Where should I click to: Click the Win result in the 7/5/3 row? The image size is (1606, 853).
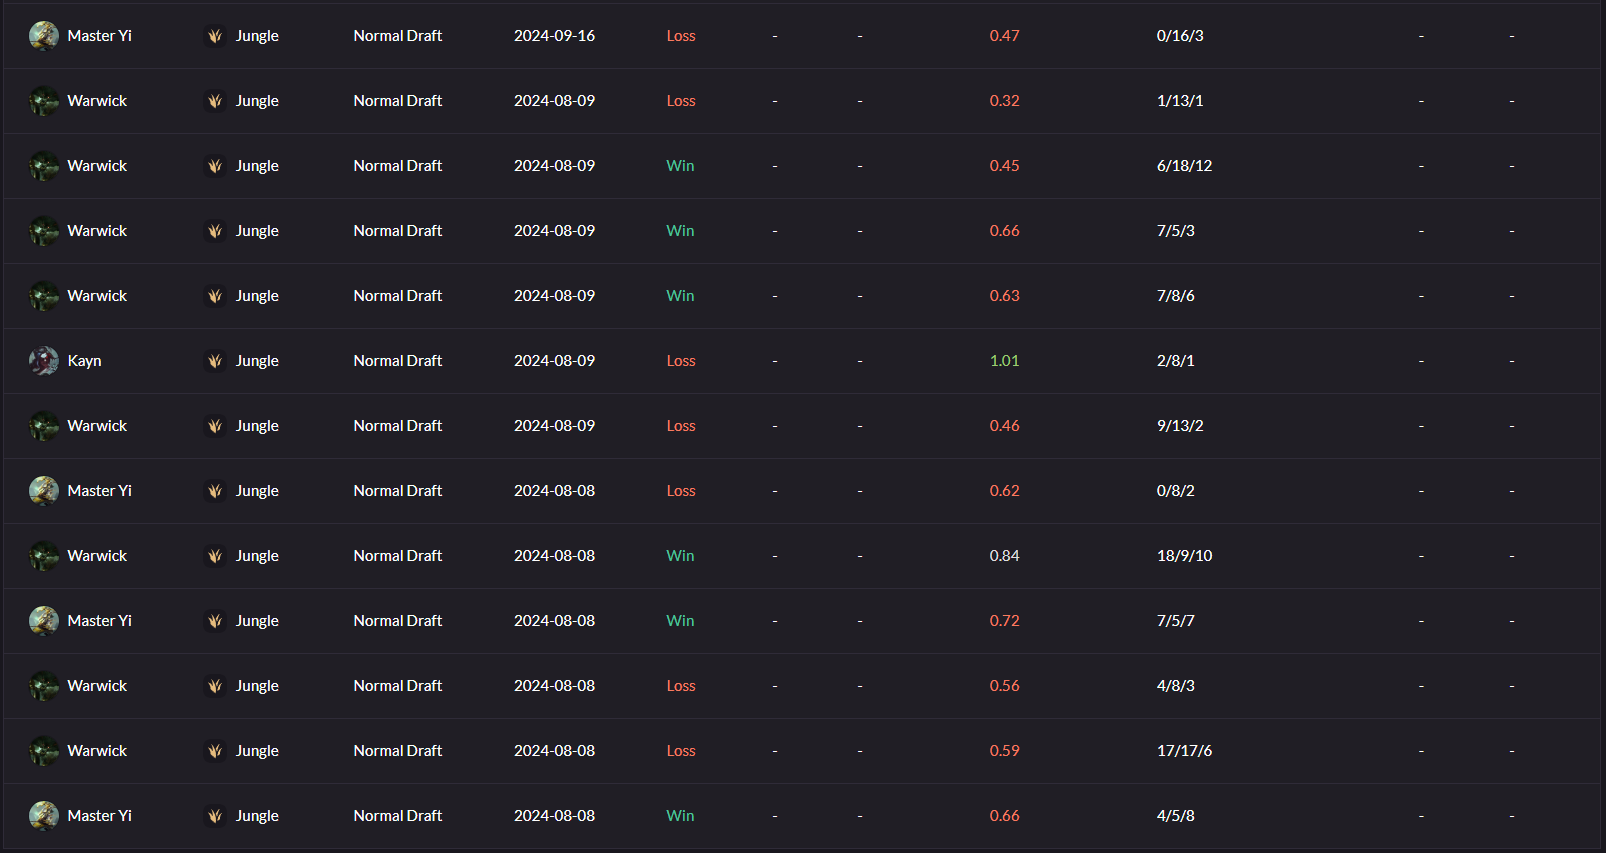(x=680, y=231)
